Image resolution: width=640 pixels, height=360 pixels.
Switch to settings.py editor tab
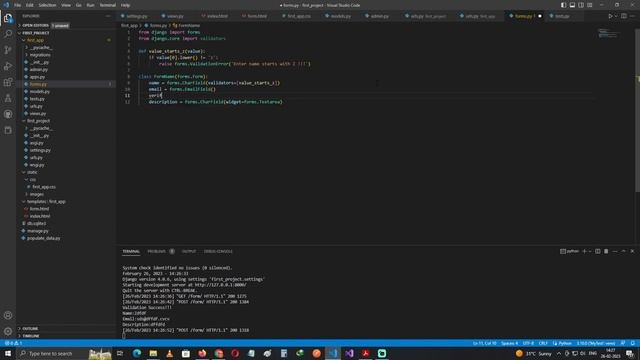click(136, 16)
